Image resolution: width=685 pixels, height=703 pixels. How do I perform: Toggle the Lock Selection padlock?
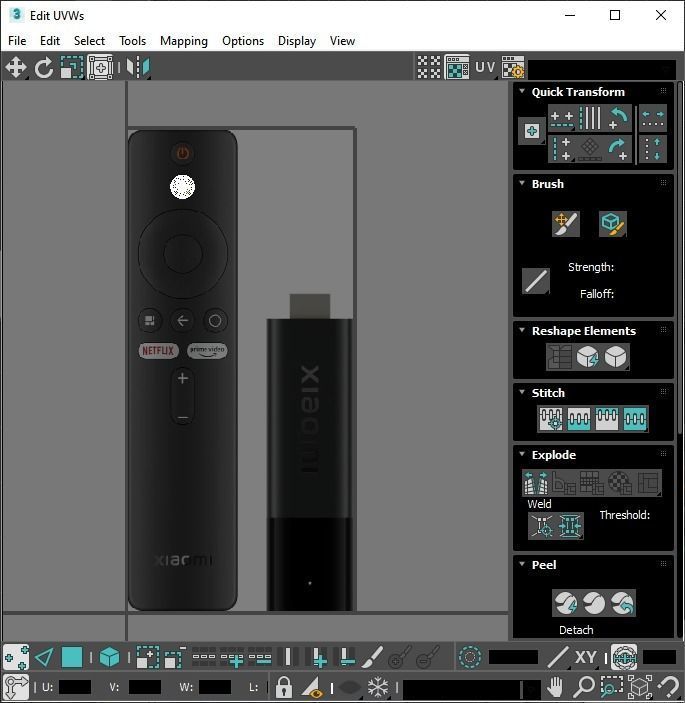point(283,686)
